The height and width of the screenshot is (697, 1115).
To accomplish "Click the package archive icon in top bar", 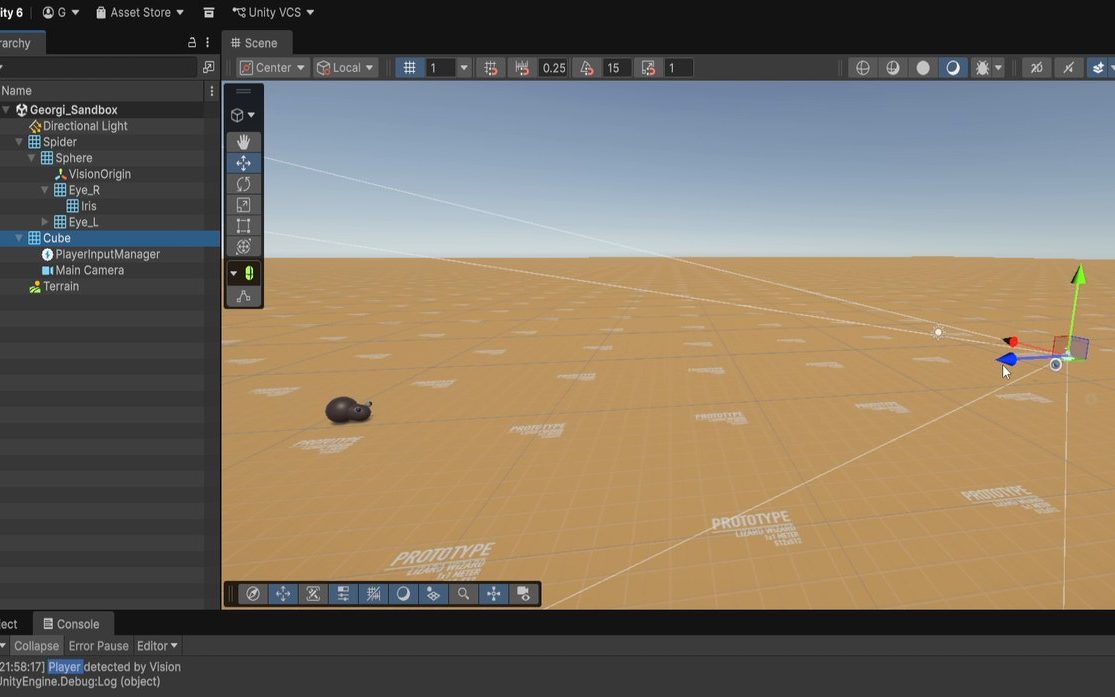I will 209,12.
